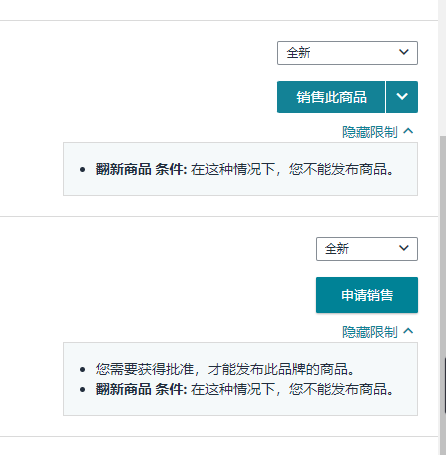
Task: Expand the arrow beside 销售此商品
Action: point(402,97)
